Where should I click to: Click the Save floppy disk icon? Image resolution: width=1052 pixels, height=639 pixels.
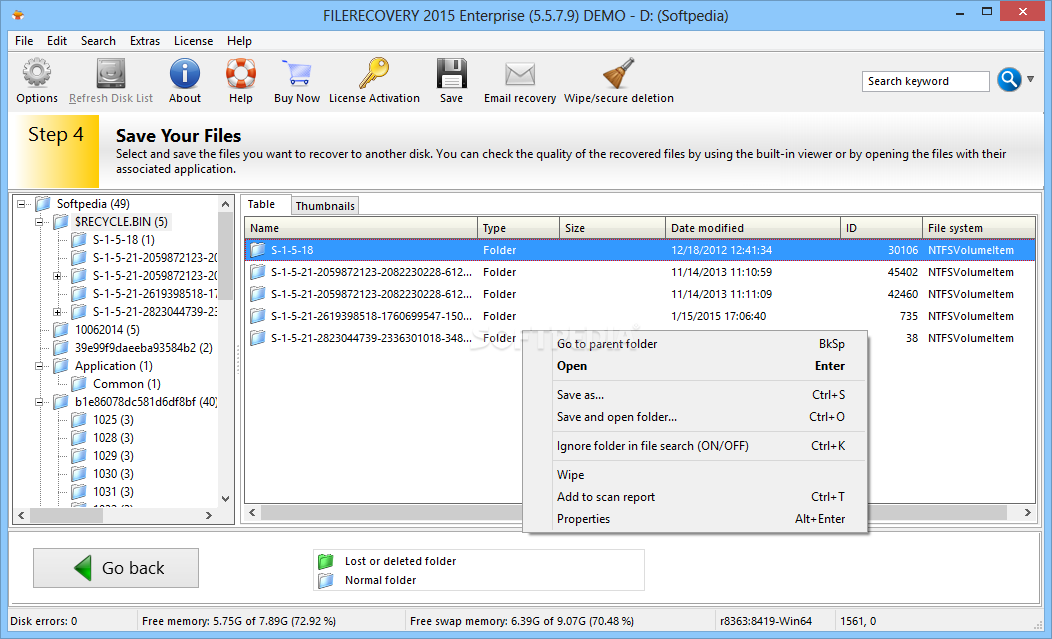click(452, 73)
